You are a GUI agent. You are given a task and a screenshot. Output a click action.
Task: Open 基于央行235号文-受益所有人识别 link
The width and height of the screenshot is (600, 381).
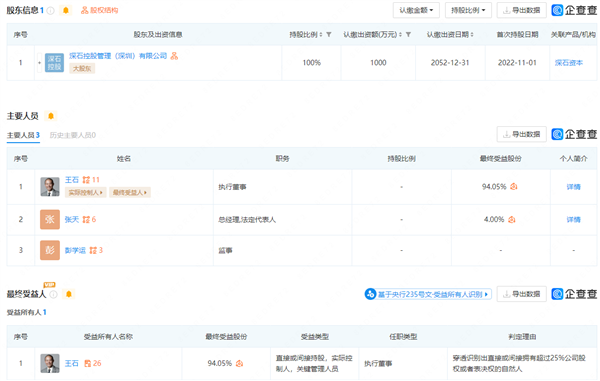point(428,294)
